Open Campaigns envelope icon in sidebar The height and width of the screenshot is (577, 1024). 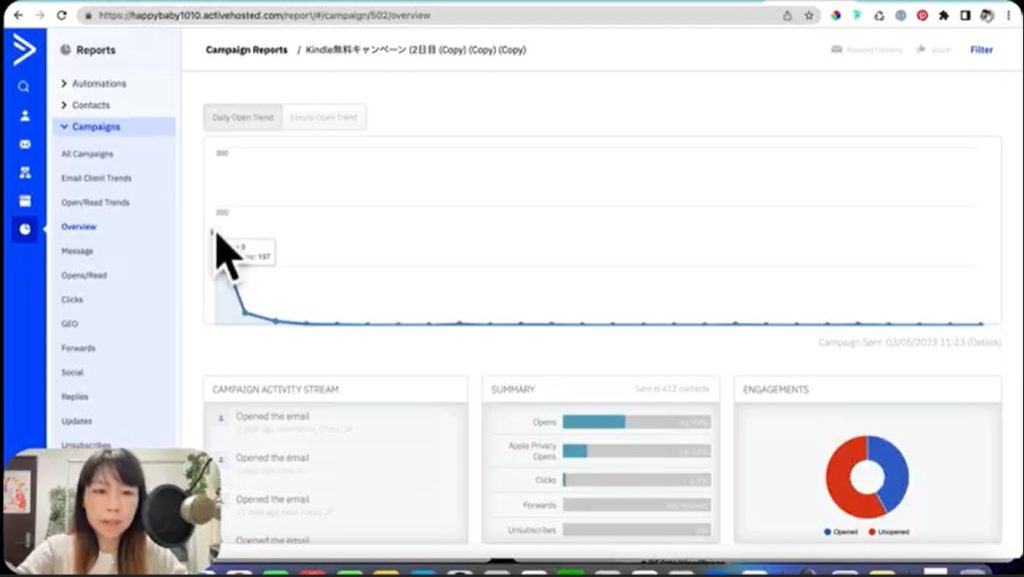[x=24, y=144]
